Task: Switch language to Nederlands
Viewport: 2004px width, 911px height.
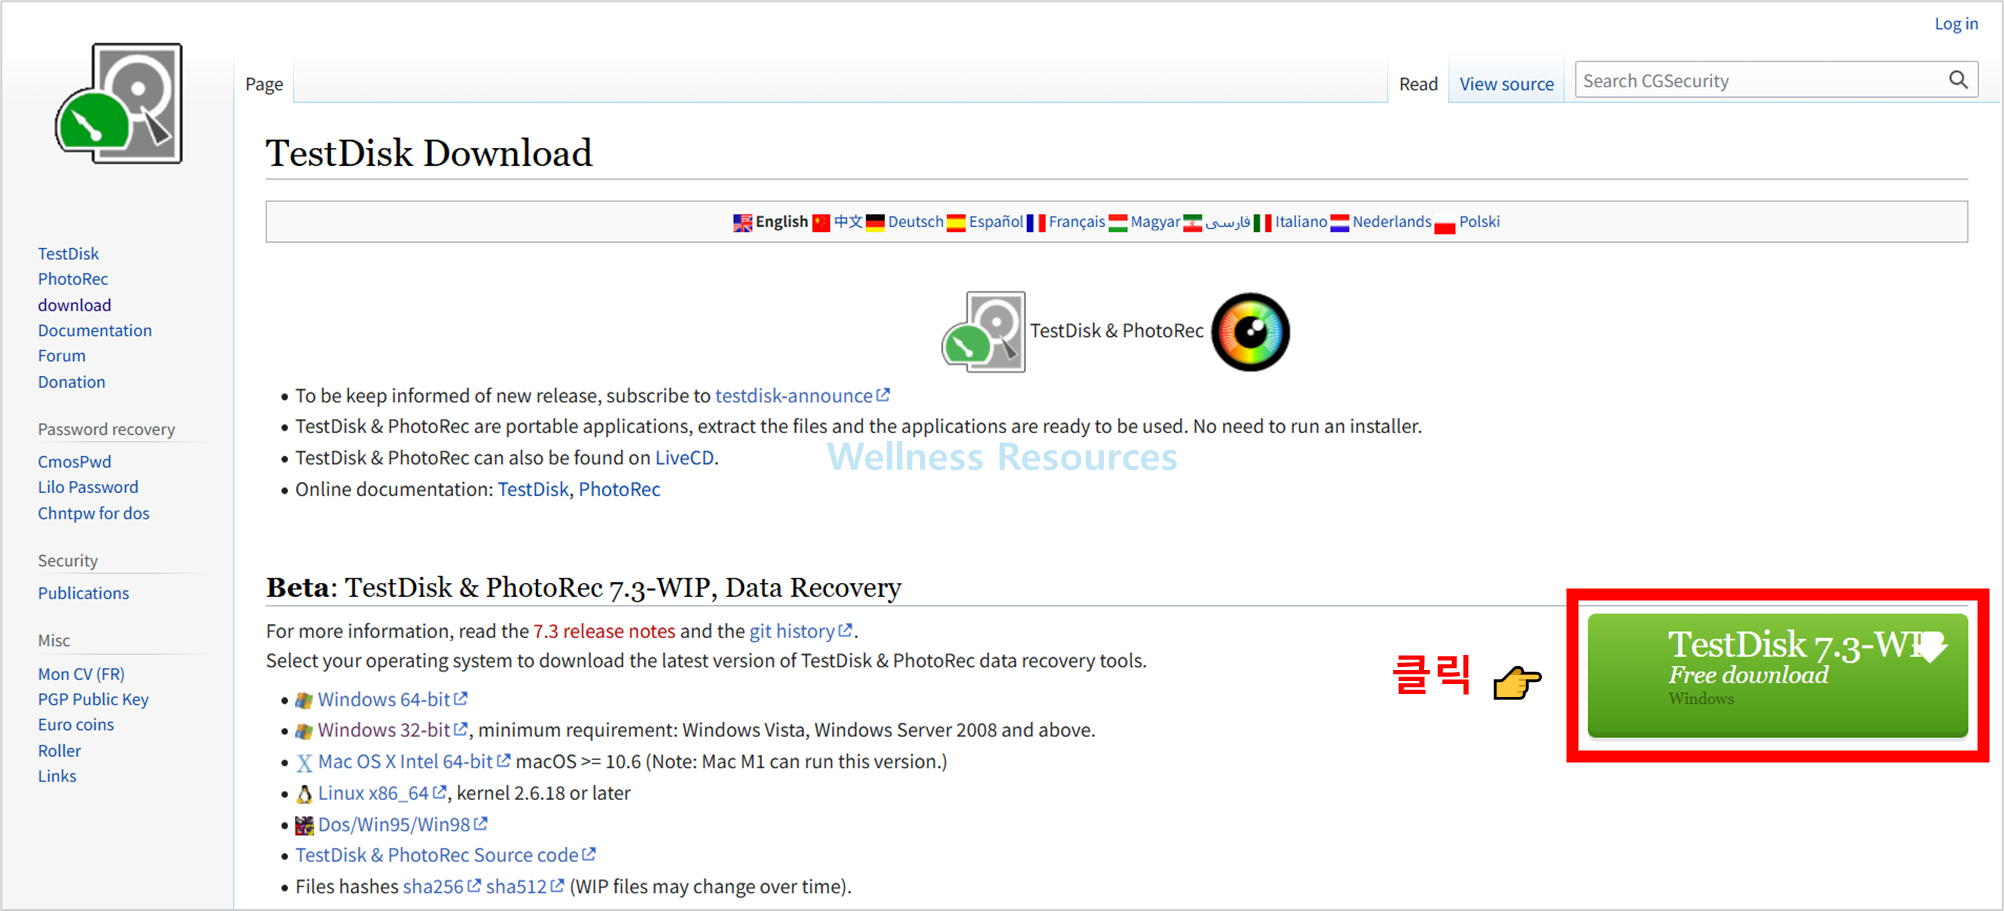Action: click(1392, 222)
